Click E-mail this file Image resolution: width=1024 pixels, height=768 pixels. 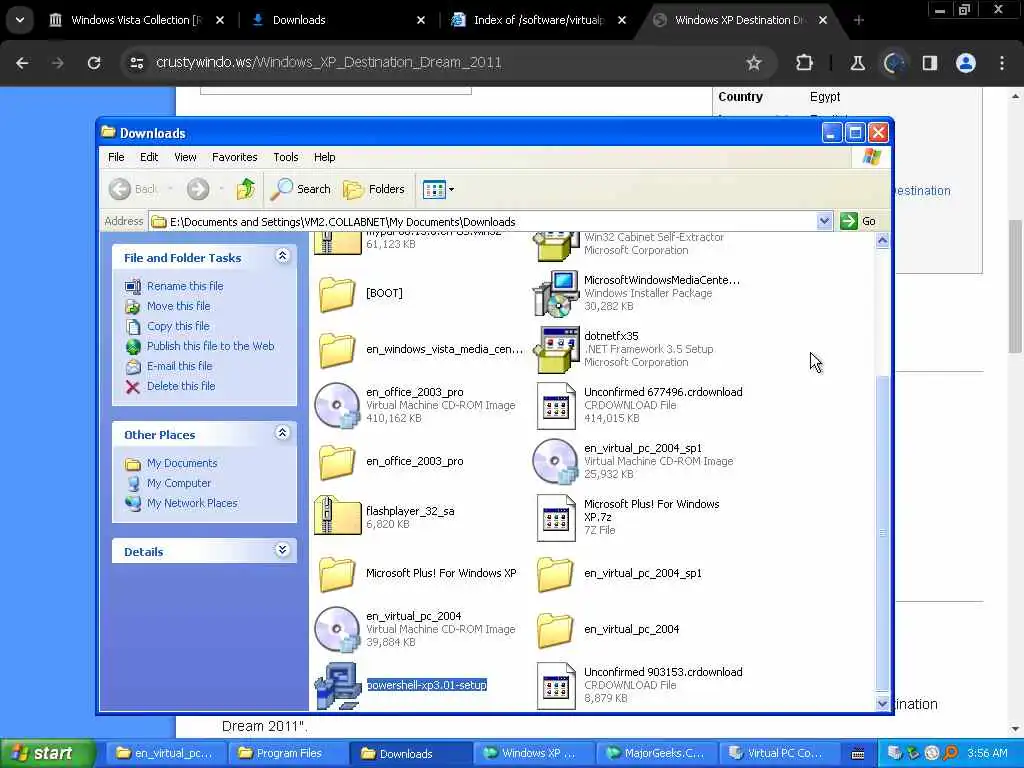[179, 366]
